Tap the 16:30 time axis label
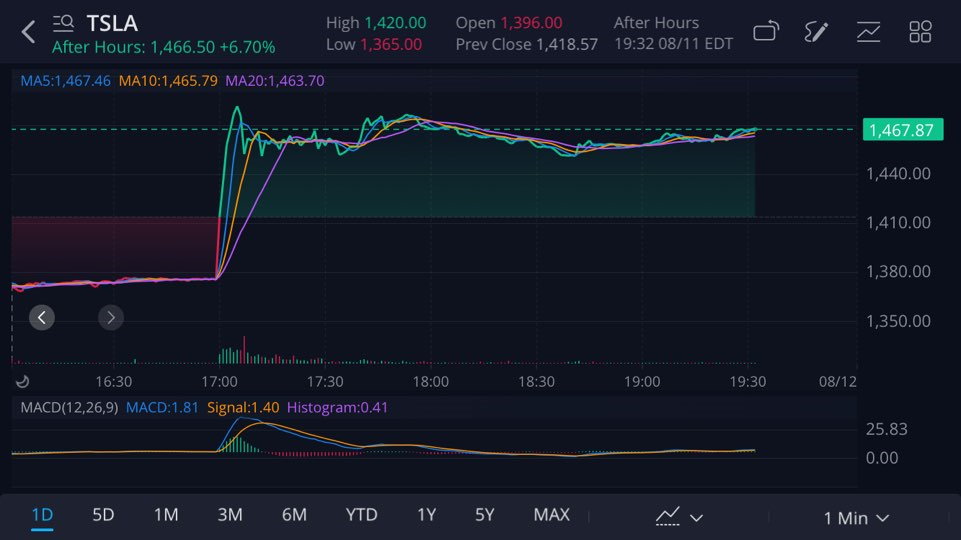Image resolution: width=961 pixels, height=540 pixels. coord(114,382)
